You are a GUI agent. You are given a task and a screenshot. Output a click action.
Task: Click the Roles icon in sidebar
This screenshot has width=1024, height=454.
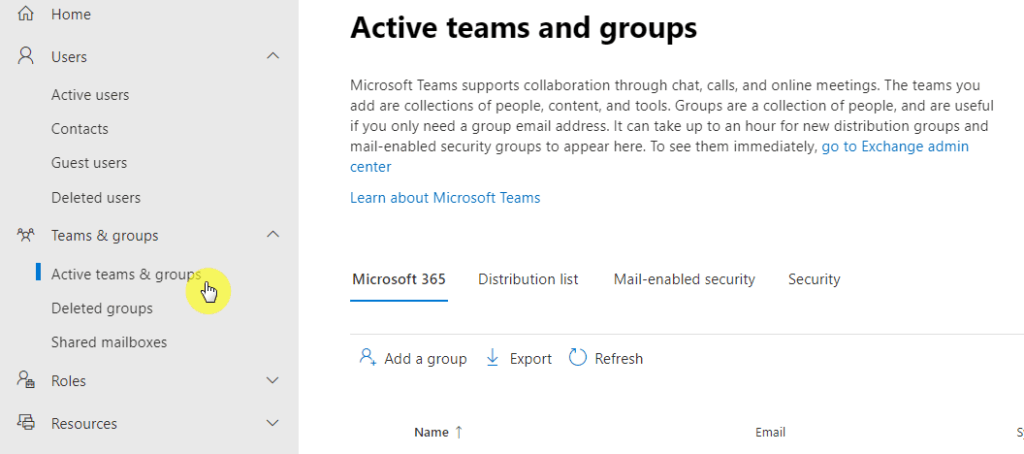[x=25, y=380]
